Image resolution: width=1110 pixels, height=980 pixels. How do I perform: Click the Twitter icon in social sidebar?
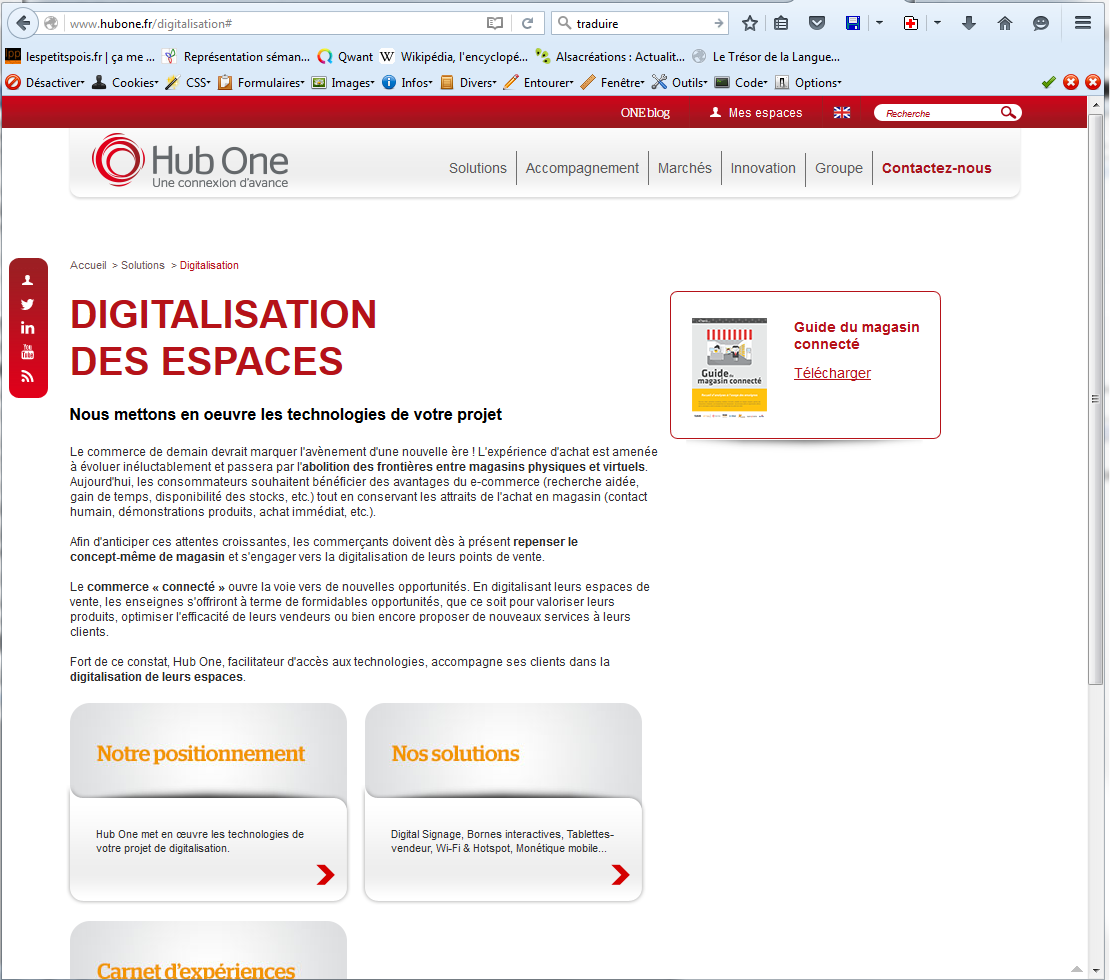27,304
